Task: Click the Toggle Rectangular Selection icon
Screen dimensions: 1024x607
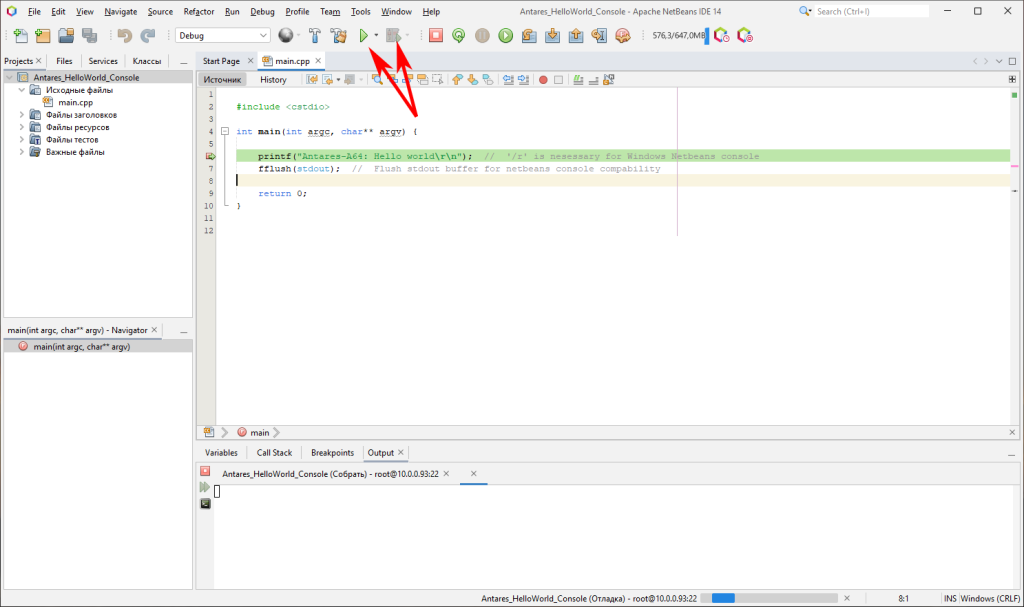Action: [x=438, y=80]
